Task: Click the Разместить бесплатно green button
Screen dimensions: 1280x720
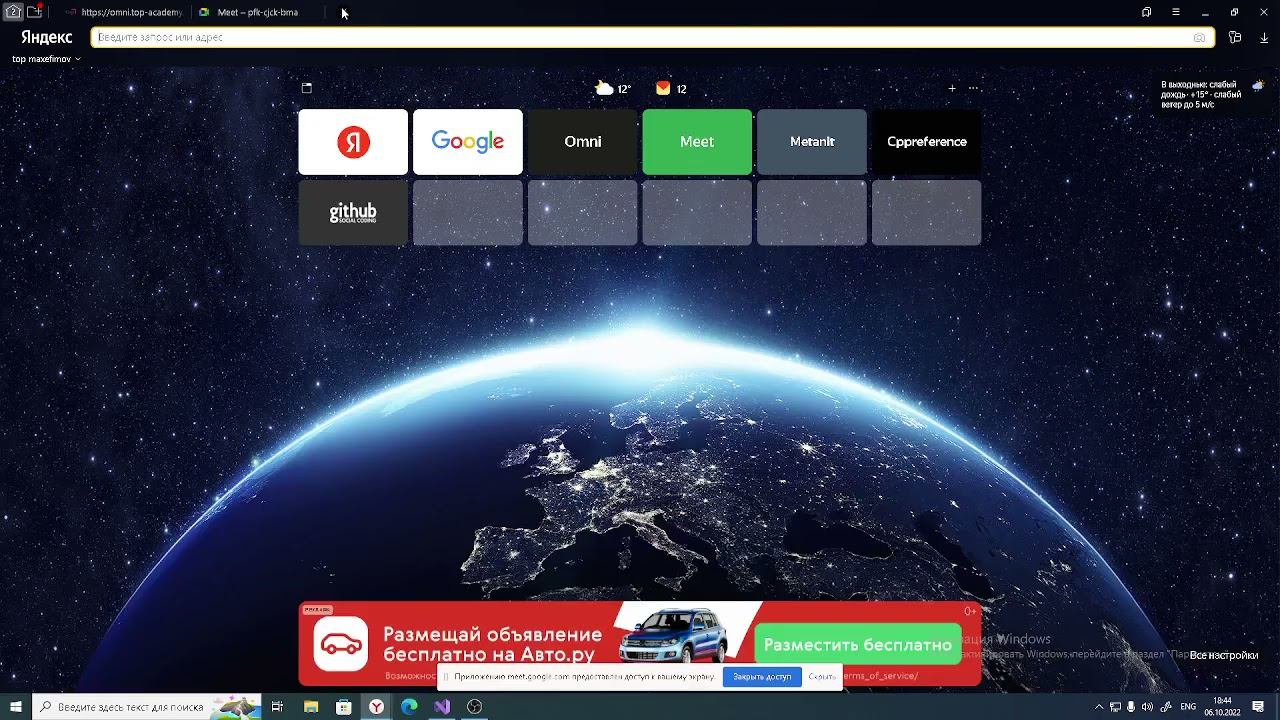Action: (857, 645)
